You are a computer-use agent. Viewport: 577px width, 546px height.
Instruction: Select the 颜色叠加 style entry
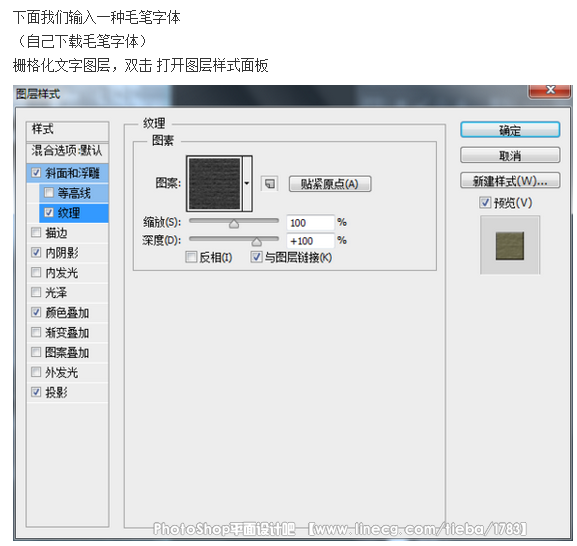pos(68,312)
